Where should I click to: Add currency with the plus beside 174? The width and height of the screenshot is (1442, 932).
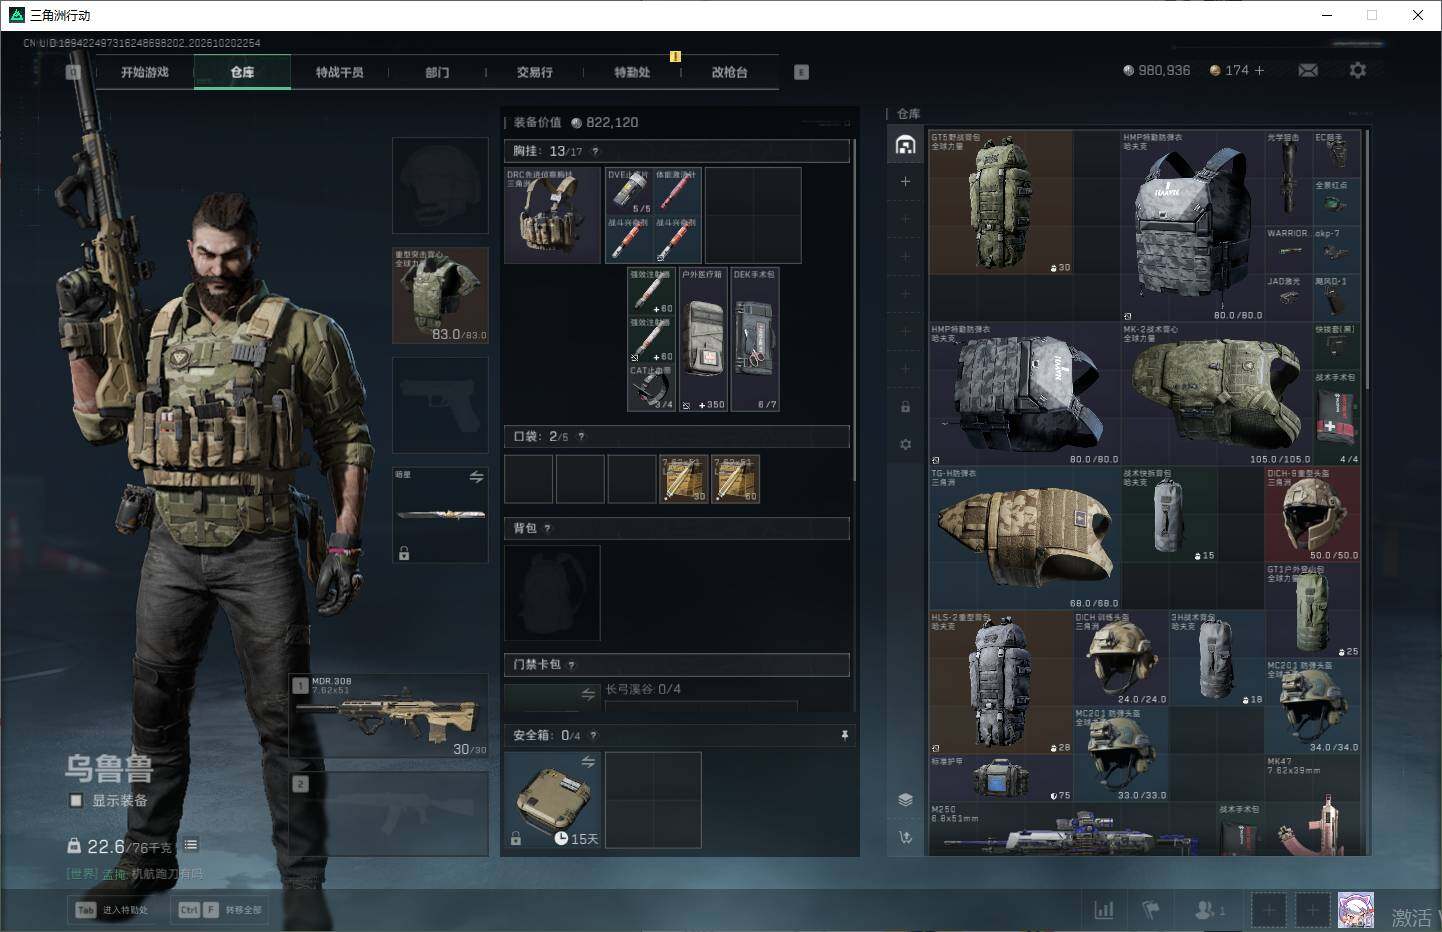tap(1259, 71)
